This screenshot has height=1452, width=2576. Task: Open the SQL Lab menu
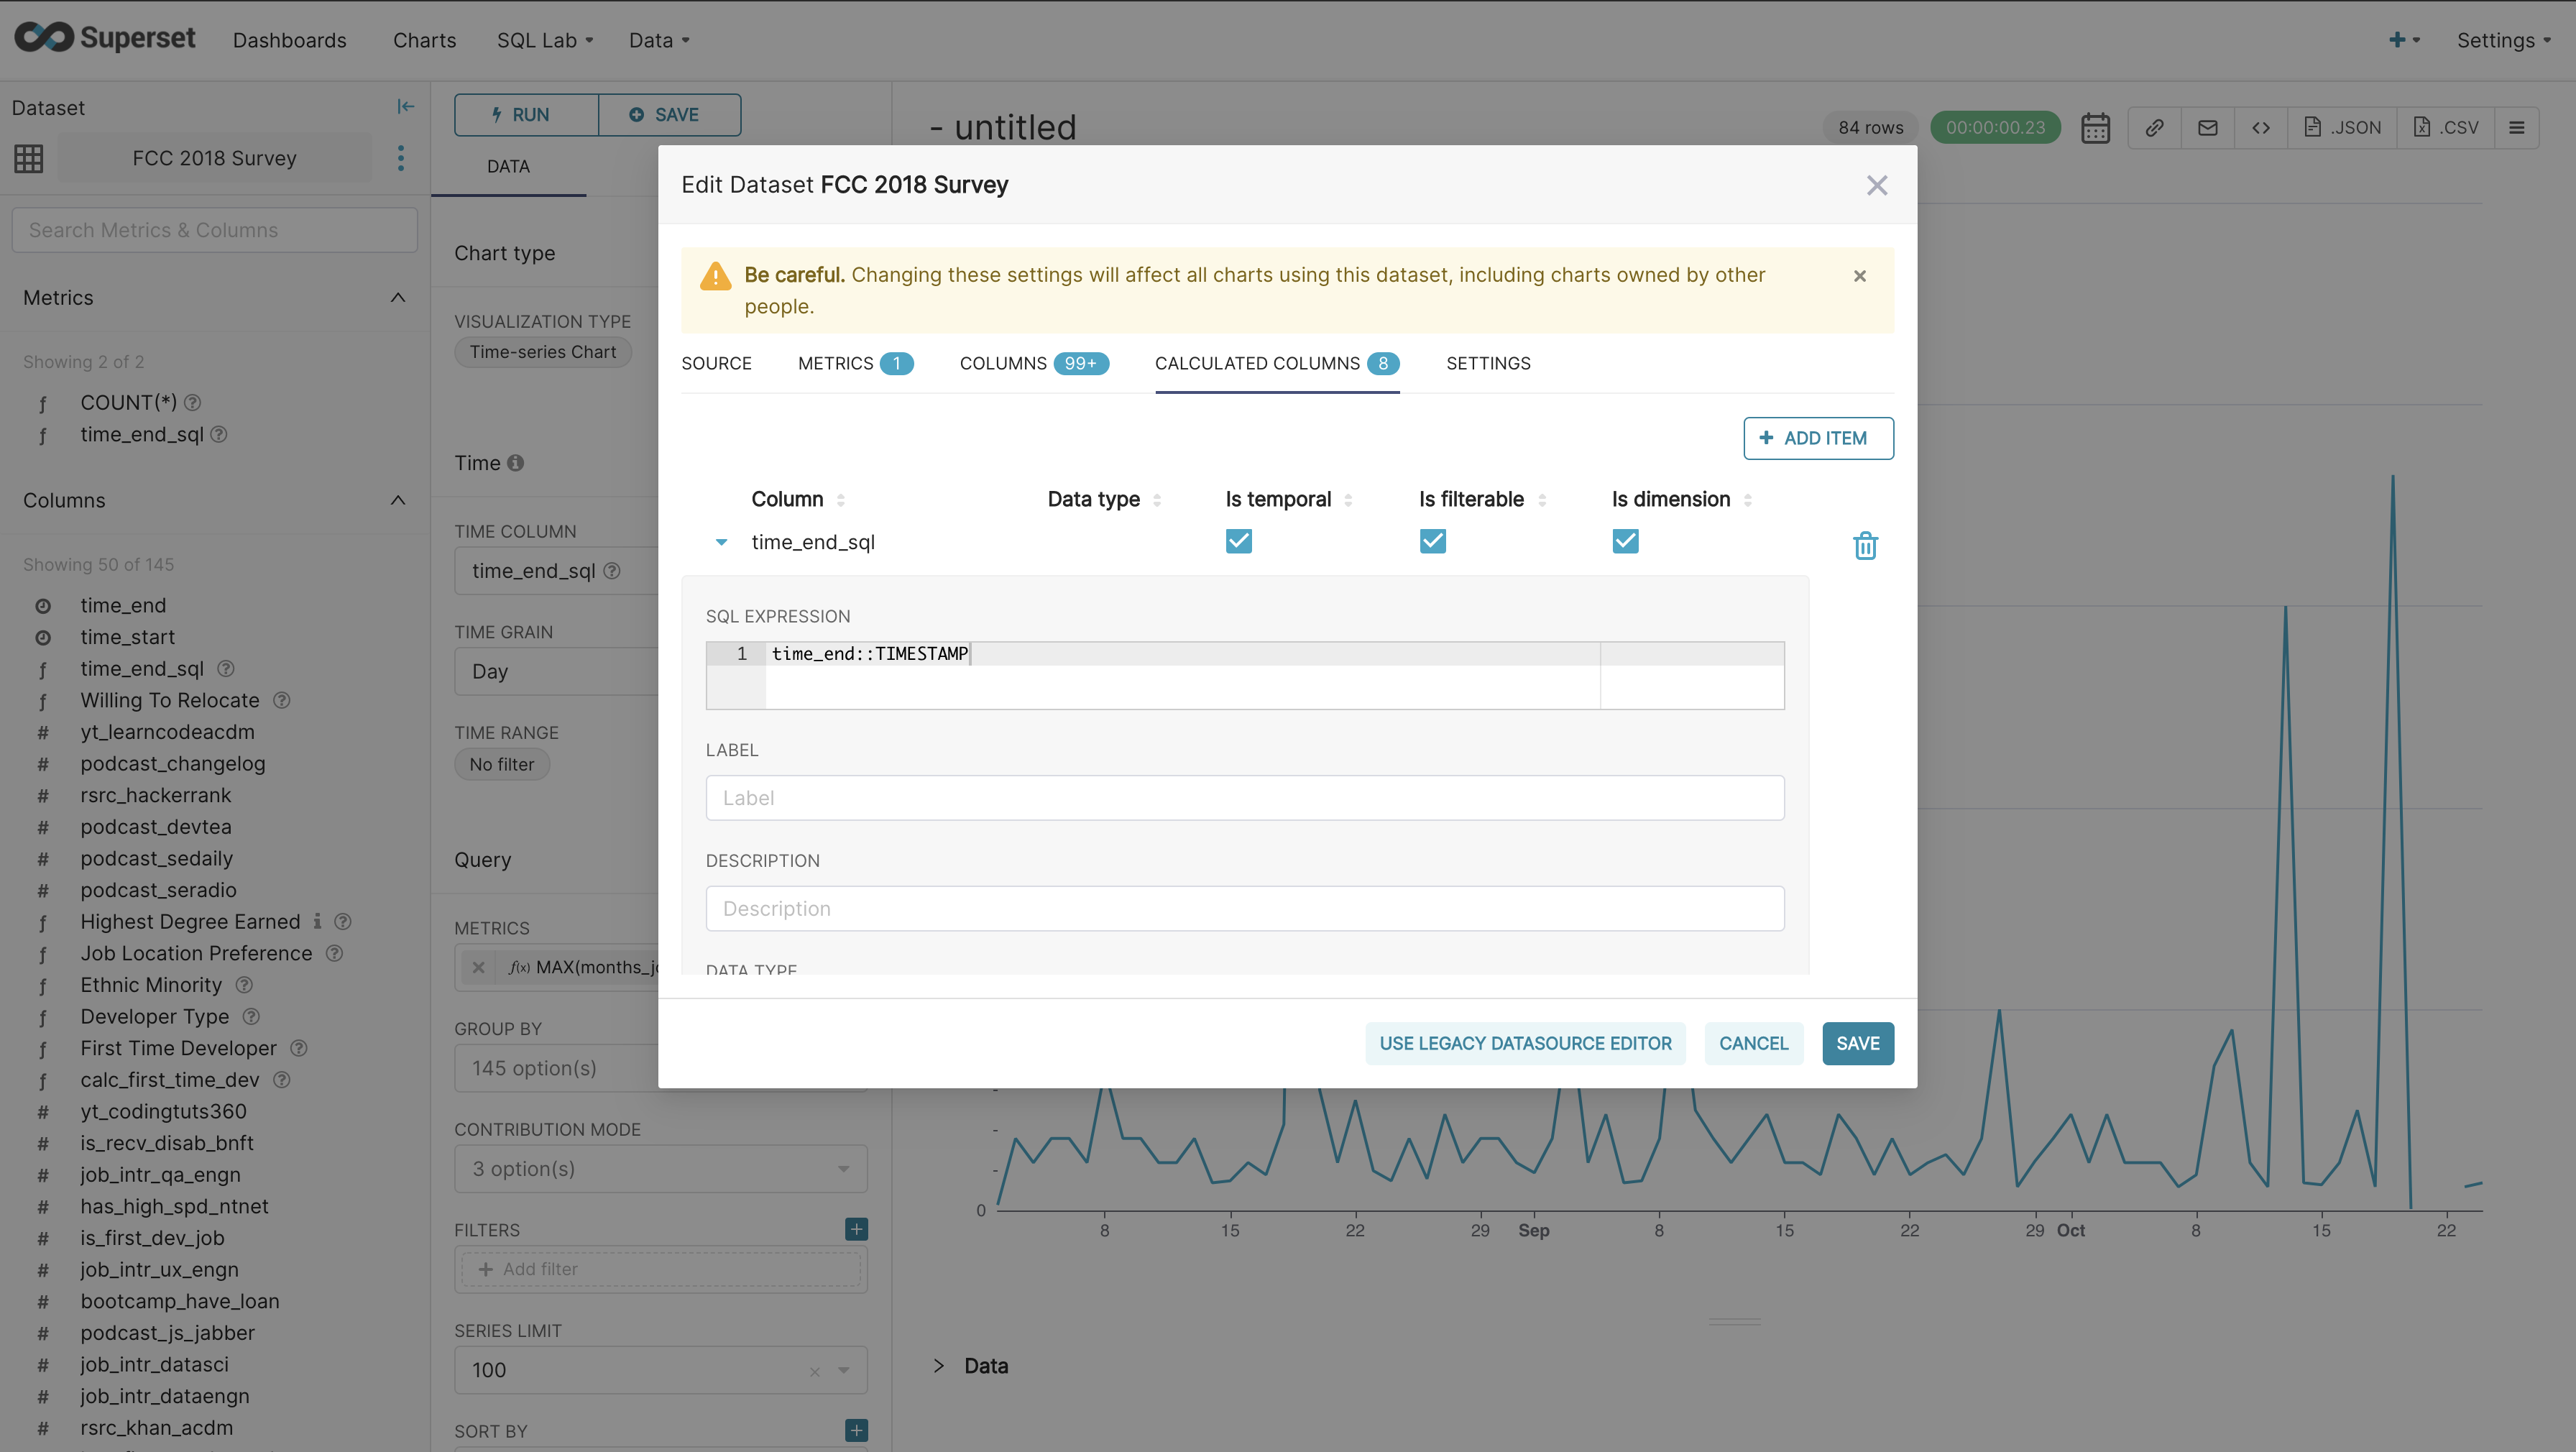click(x=545, y=40)
